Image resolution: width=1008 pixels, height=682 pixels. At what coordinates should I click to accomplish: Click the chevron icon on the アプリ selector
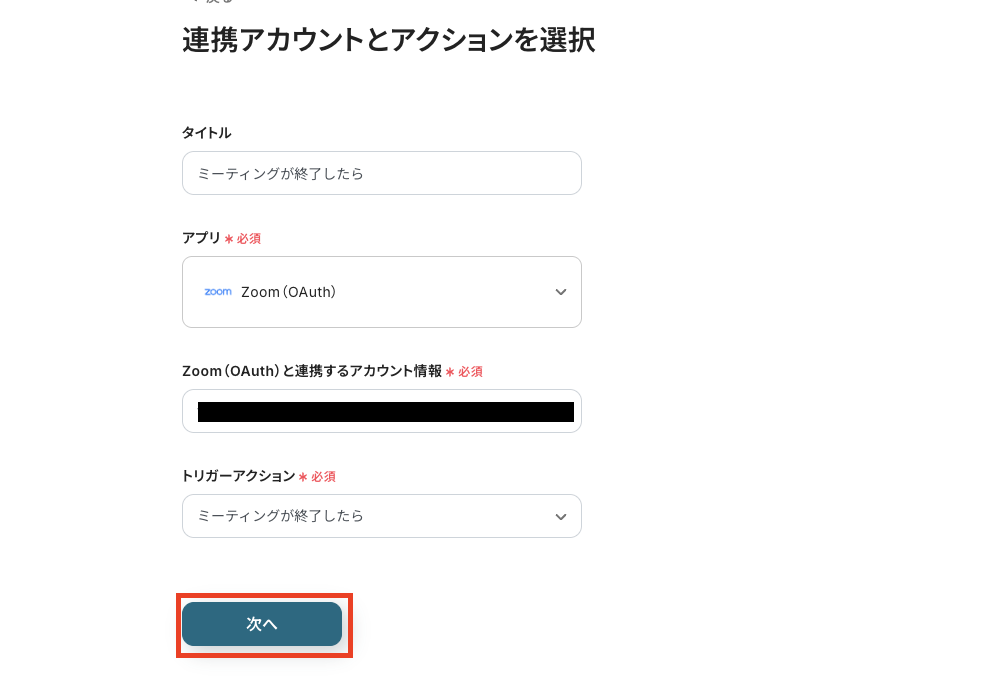(561, 291)
